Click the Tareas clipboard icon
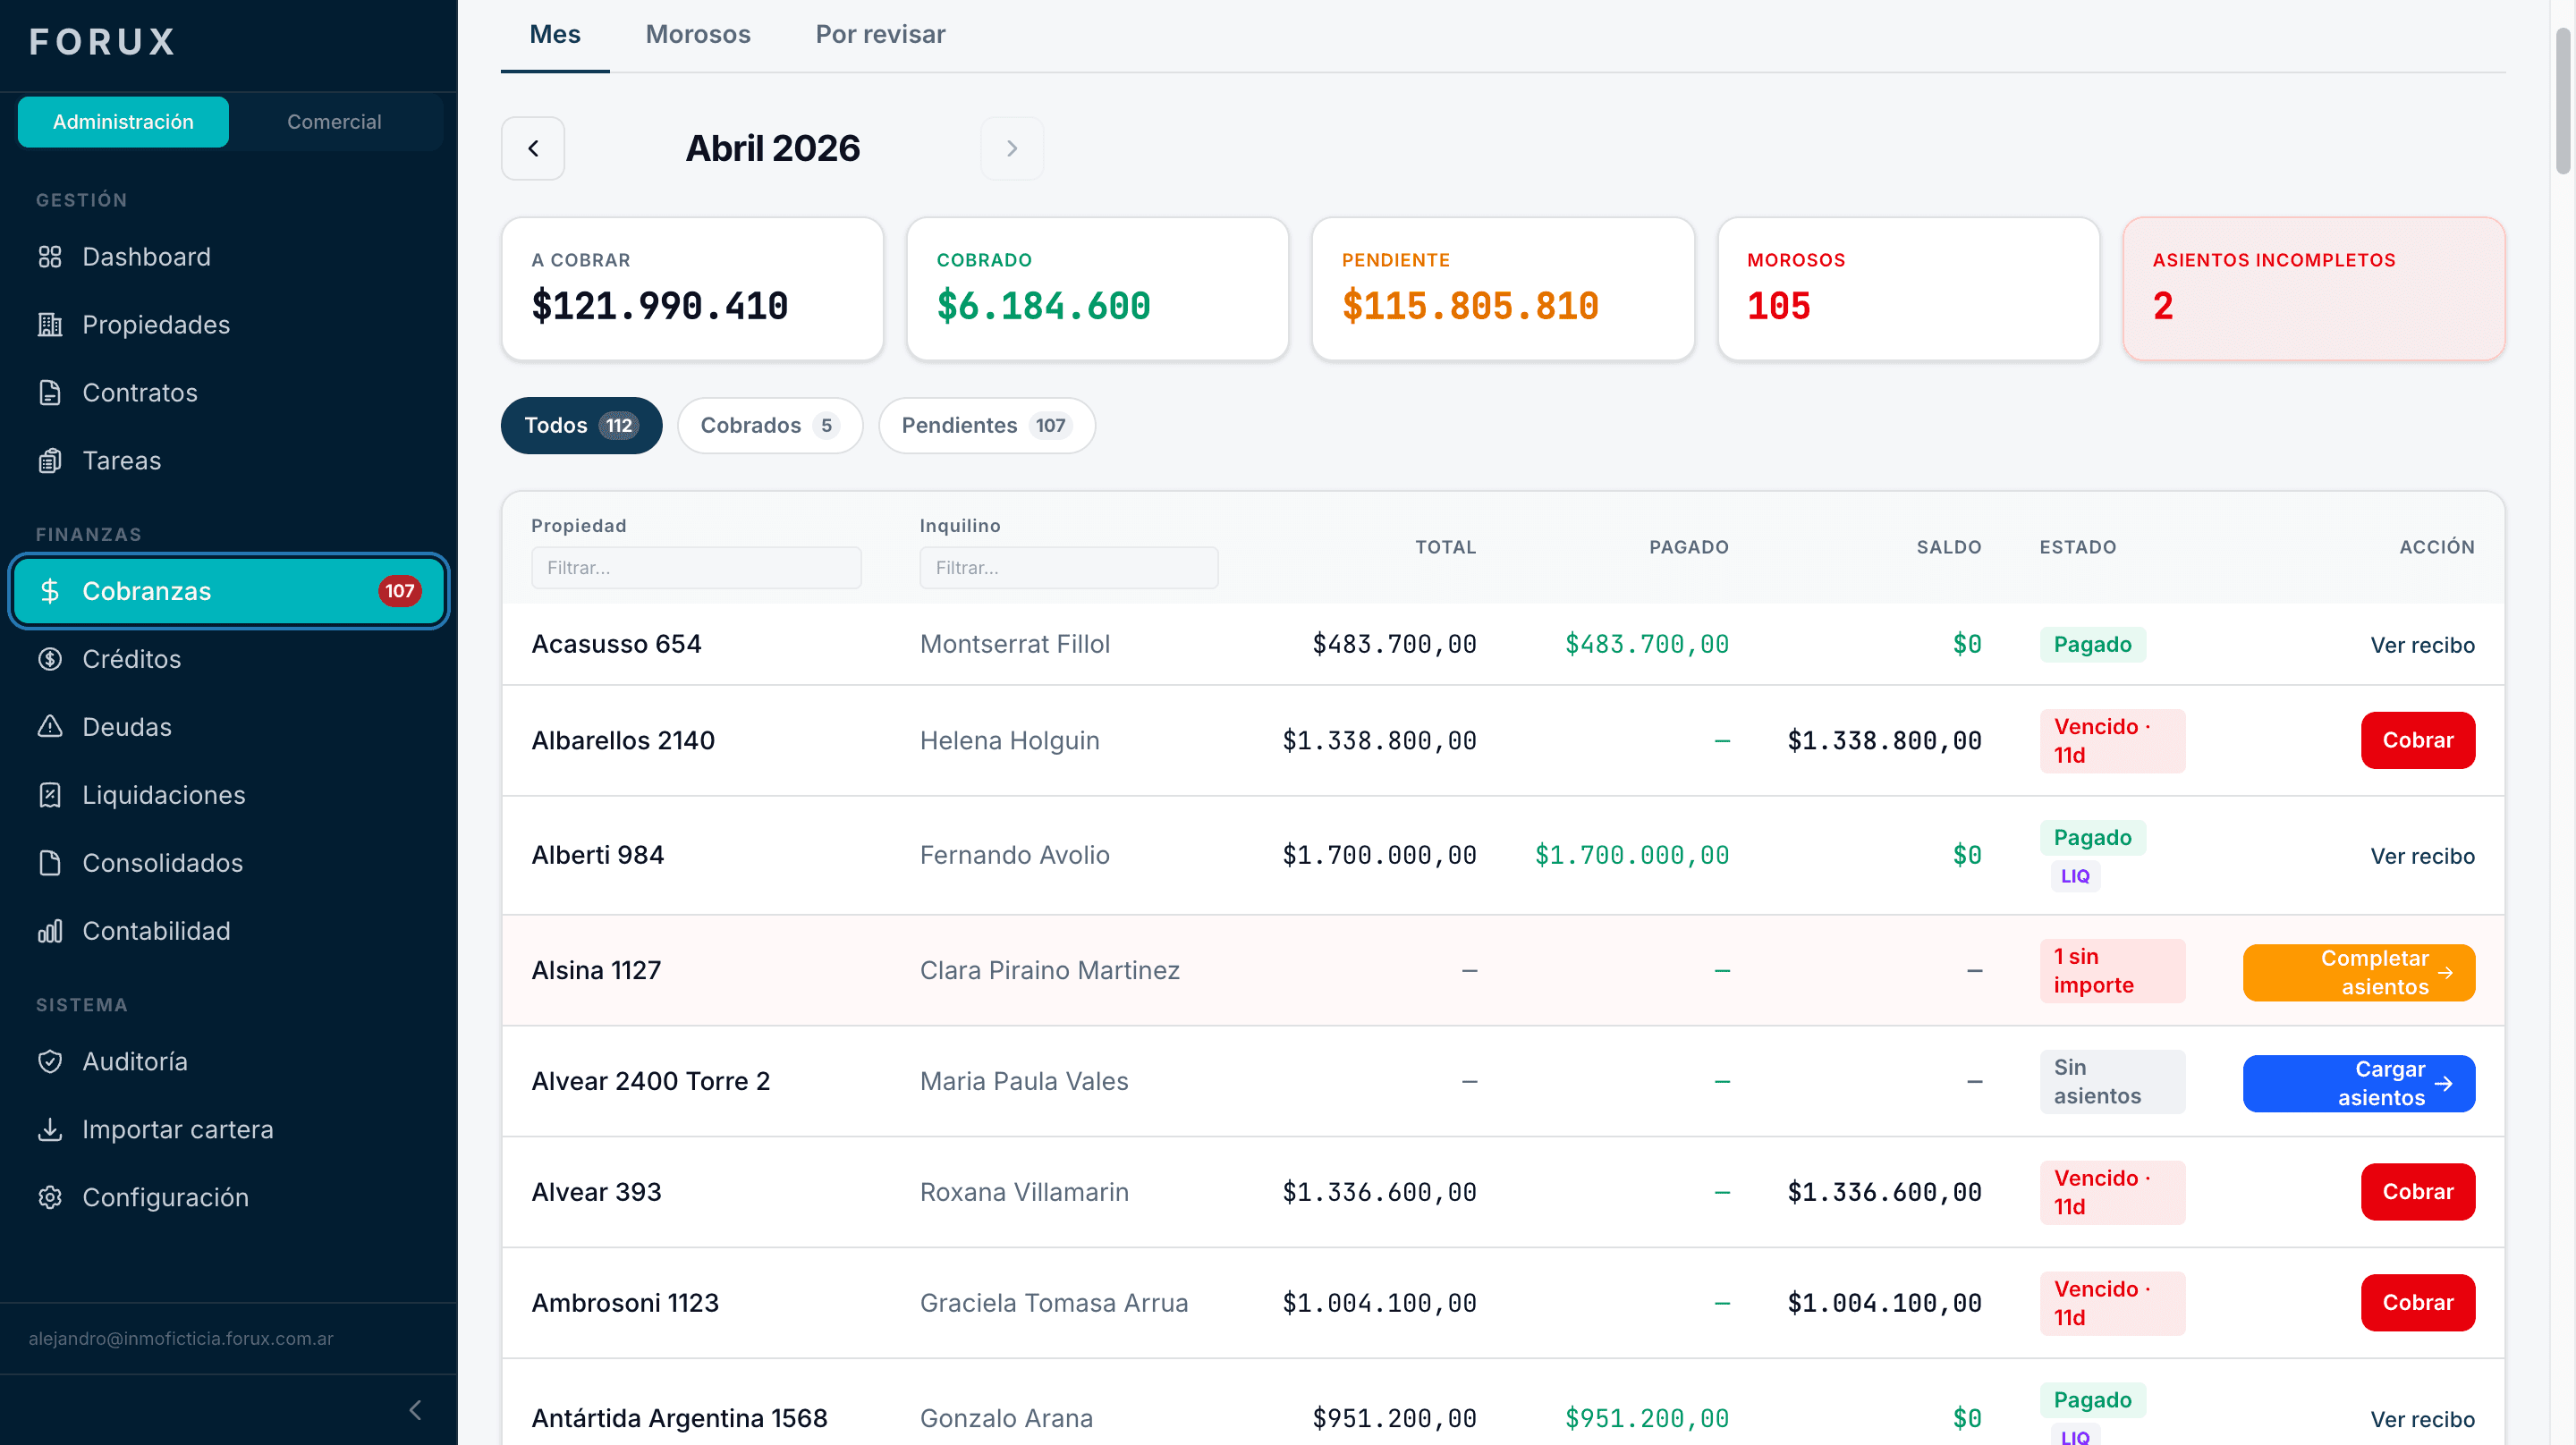Viewport: 2576px width, 1445px height. (x=50, y=461)
